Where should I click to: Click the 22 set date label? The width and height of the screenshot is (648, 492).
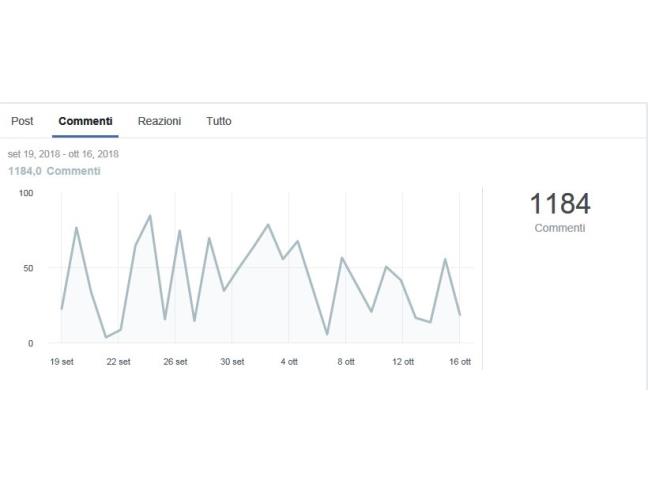(118, 362)
